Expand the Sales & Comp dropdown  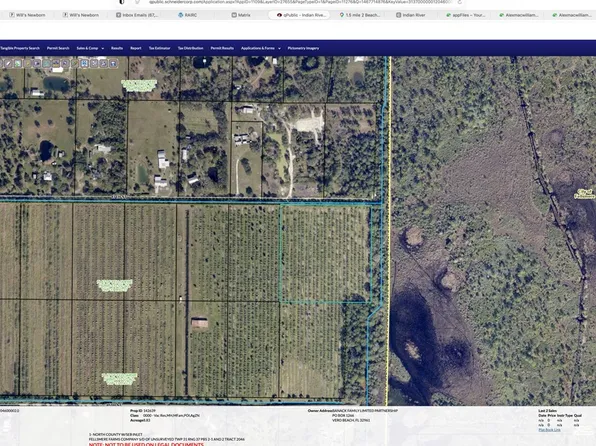point(90,48)
